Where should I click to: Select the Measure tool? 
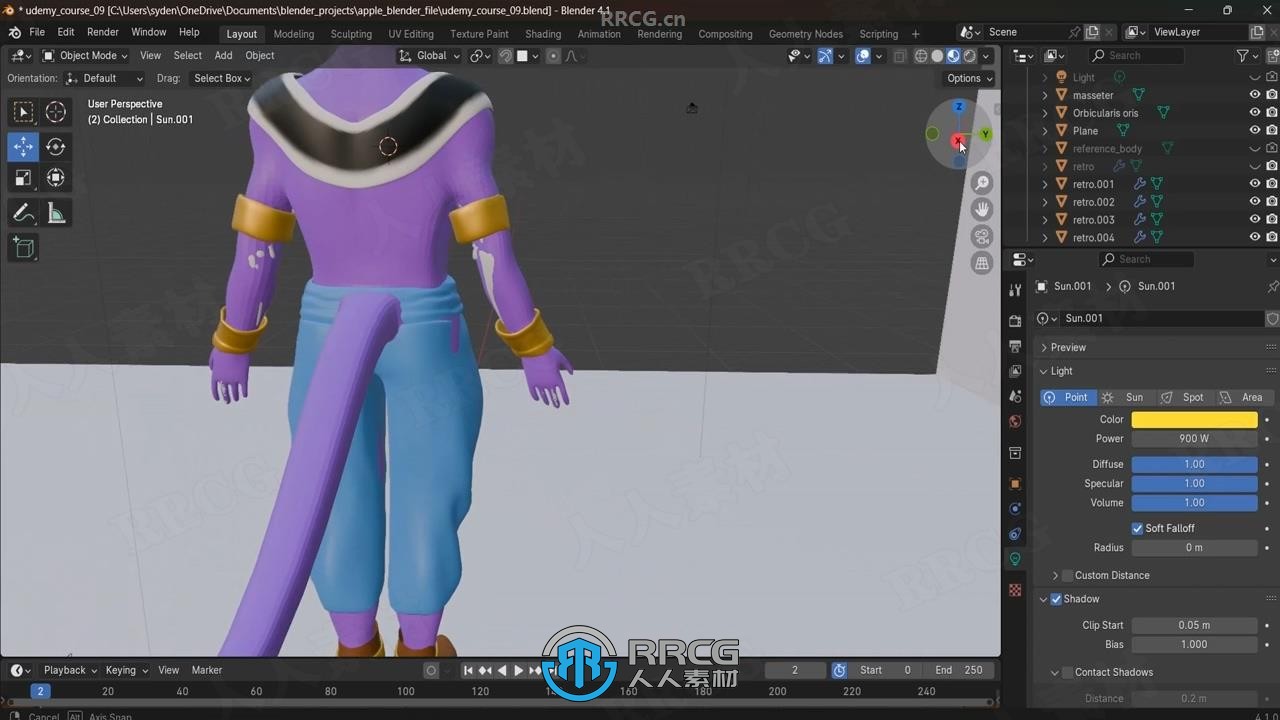tap(56, 213)
